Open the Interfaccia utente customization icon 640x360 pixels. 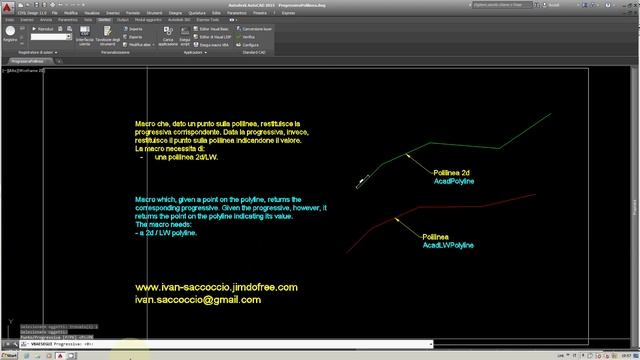click(84, 36)
